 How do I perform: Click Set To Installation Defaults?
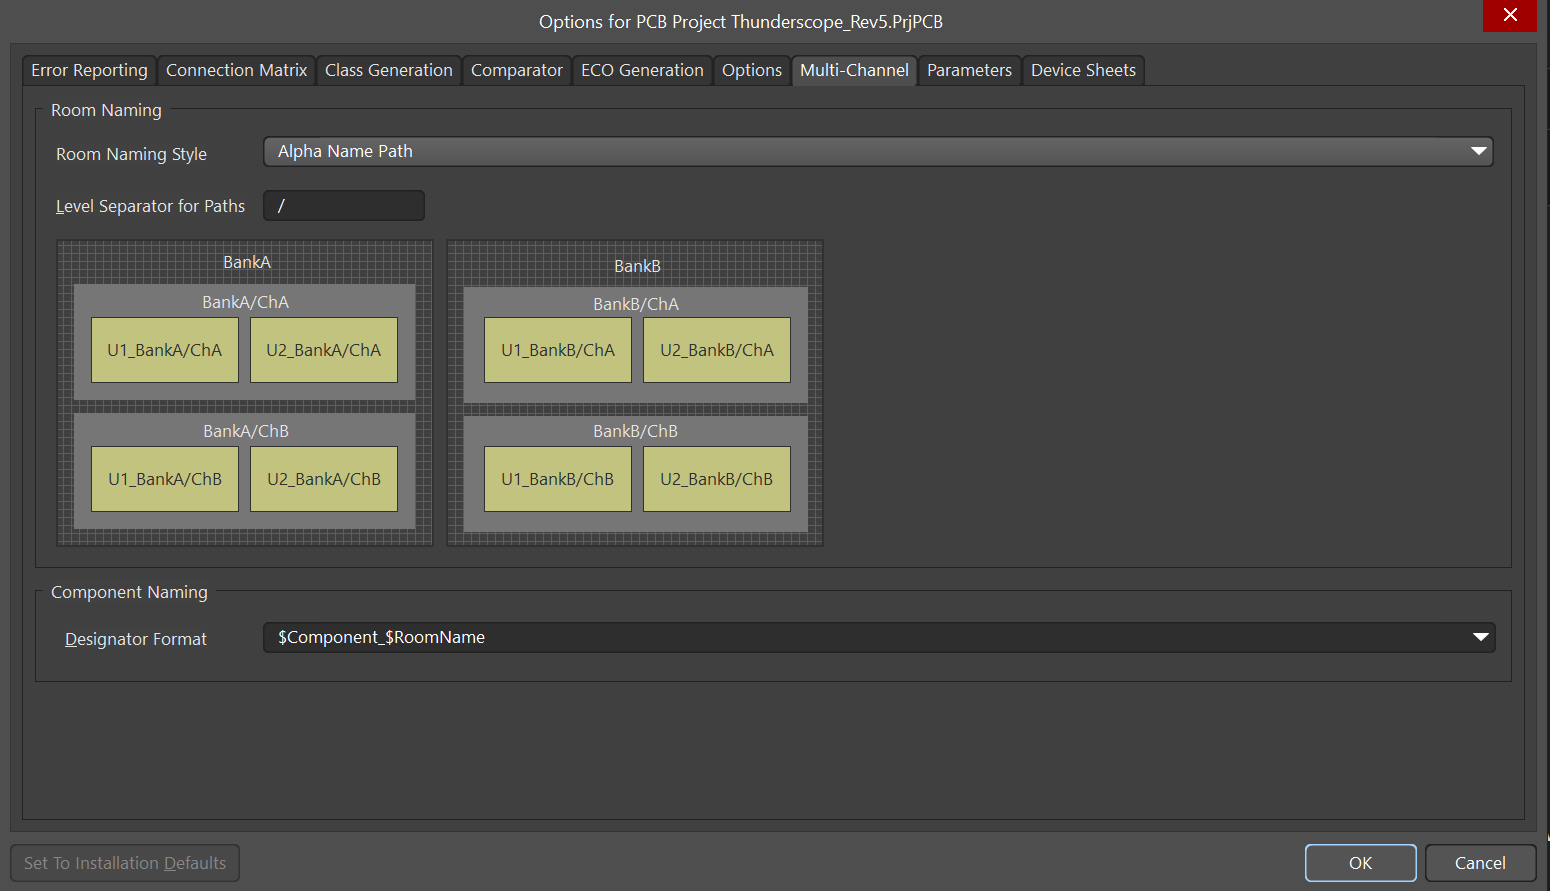coord(125,863)
